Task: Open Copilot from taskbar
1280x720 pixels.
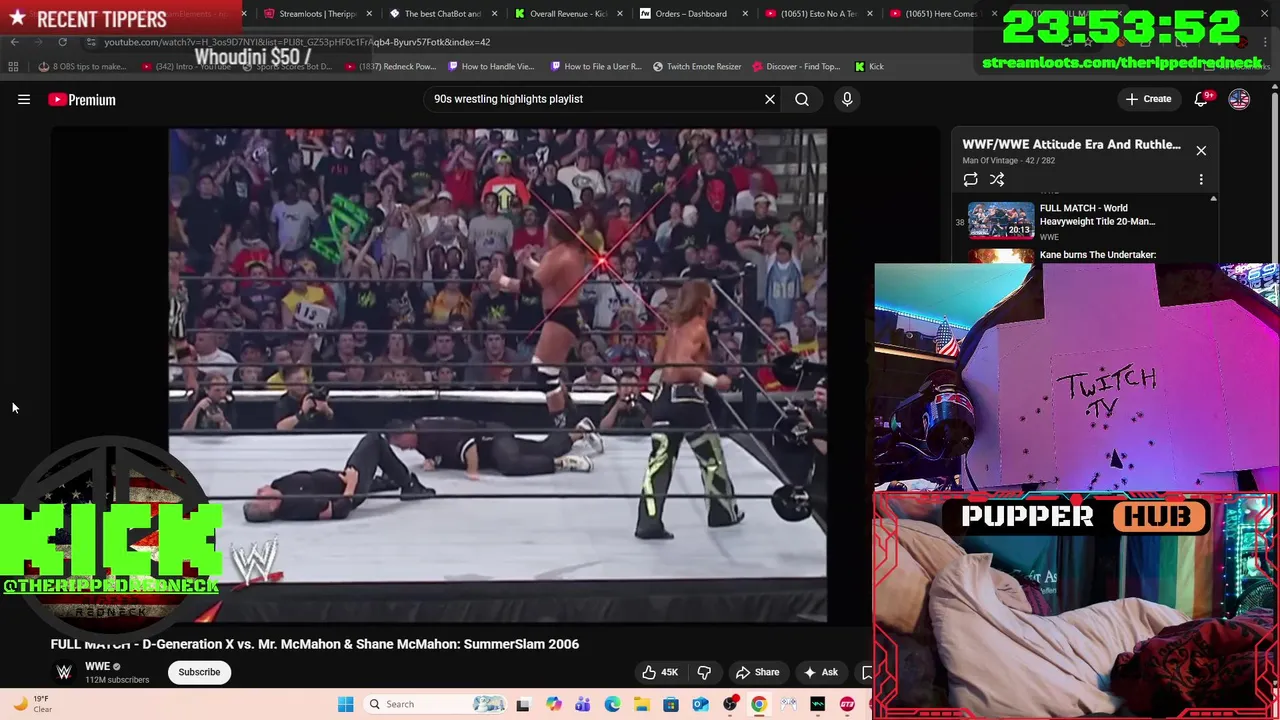Action: pyautogui.click(x=553, y=704)
